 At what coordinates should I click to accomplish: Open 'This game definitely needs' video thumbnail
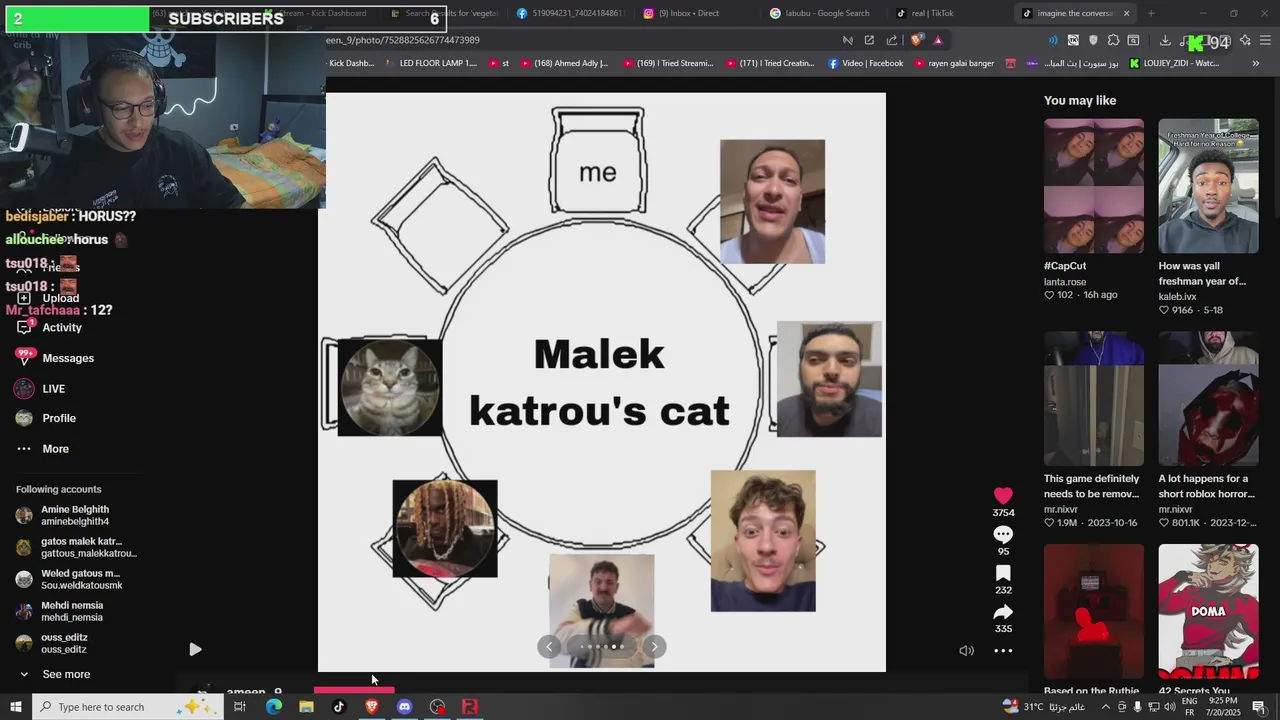point(1094,399)
